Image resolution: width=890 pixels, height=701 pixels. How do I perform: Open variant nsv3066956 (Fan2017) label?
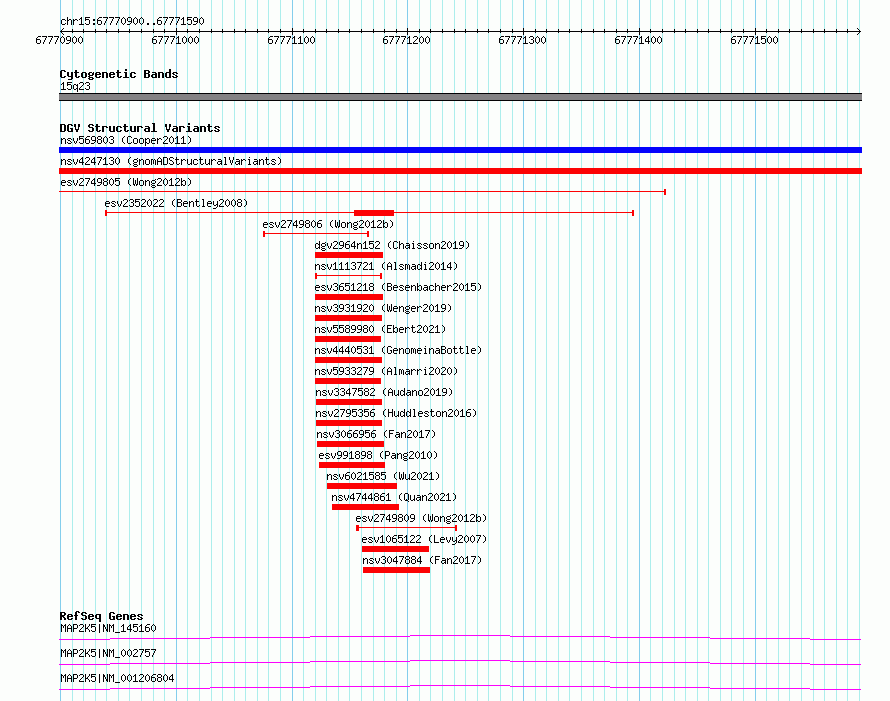376,434
